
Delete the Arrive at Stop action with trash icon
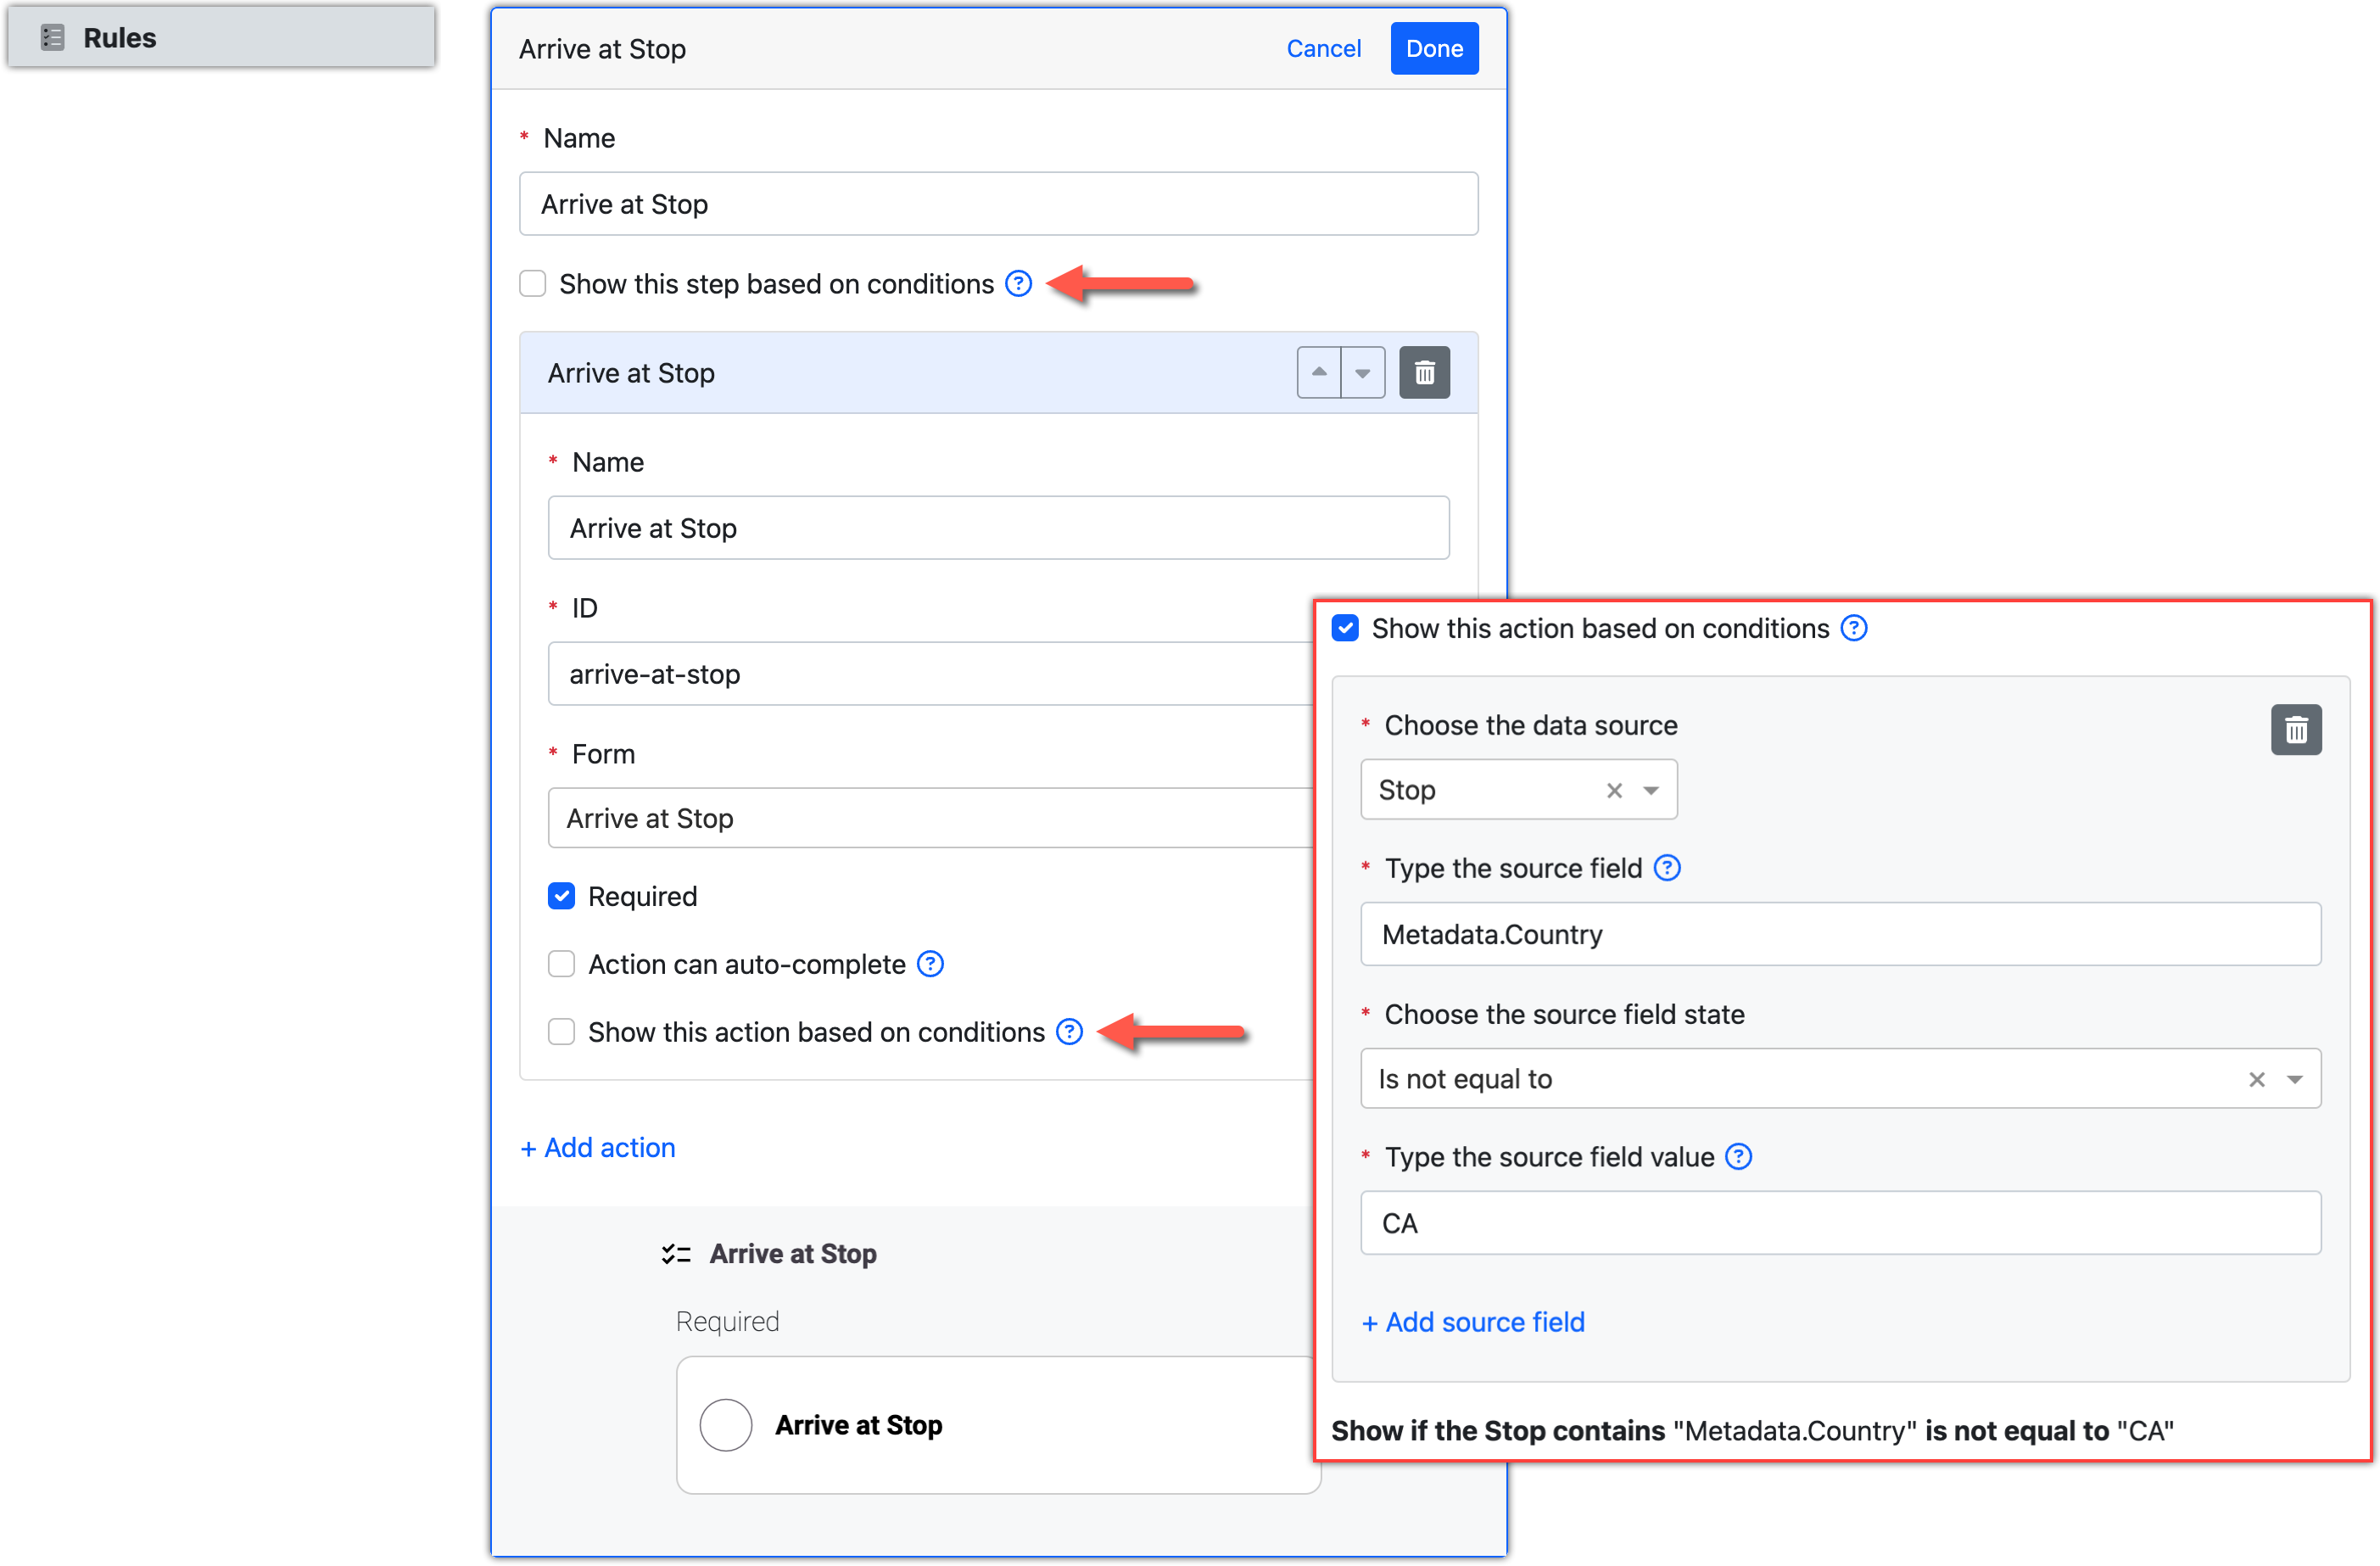point(1424,373)
